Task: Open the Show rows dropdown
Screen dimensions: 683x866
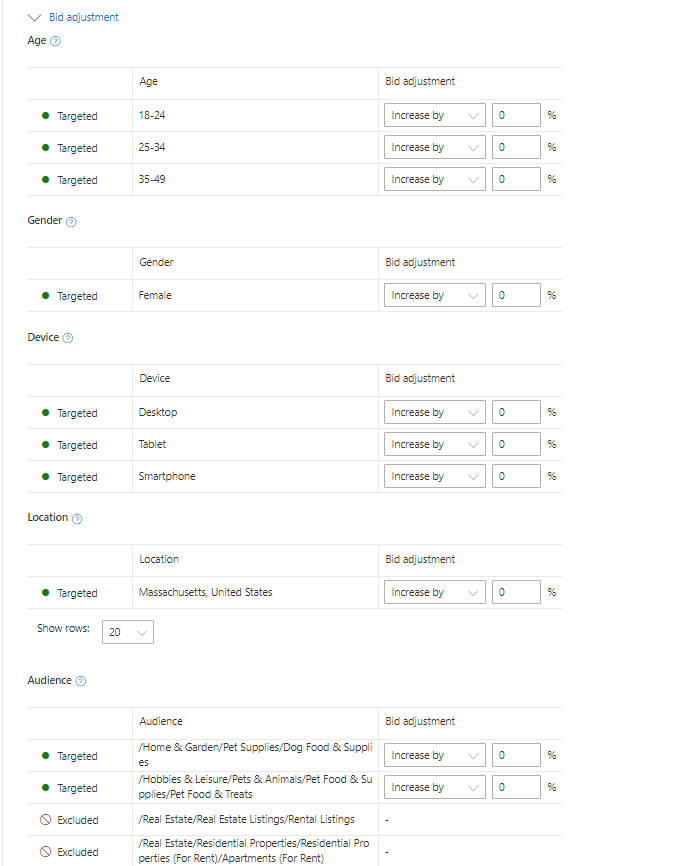Action: point(128,632)
